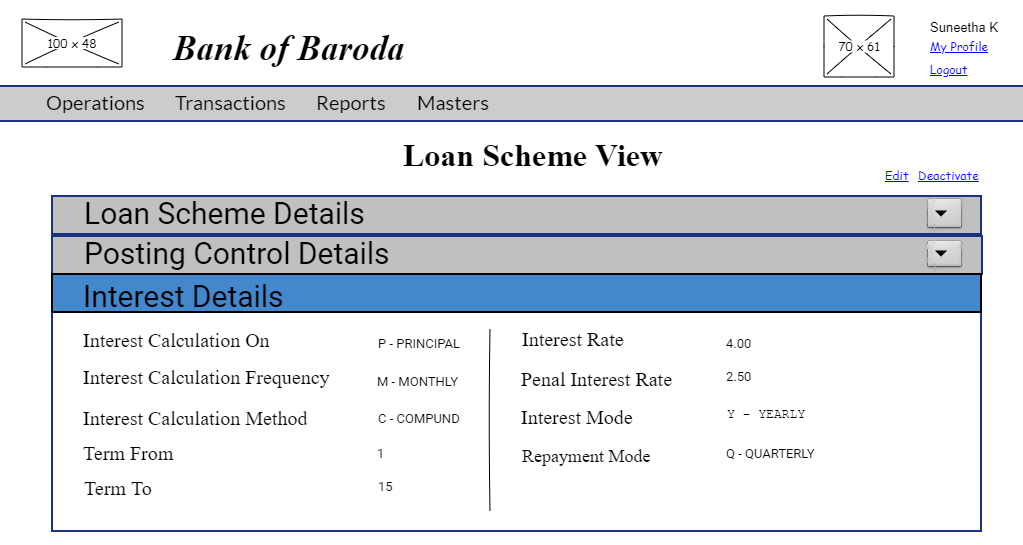Click the Term From label

129,454
